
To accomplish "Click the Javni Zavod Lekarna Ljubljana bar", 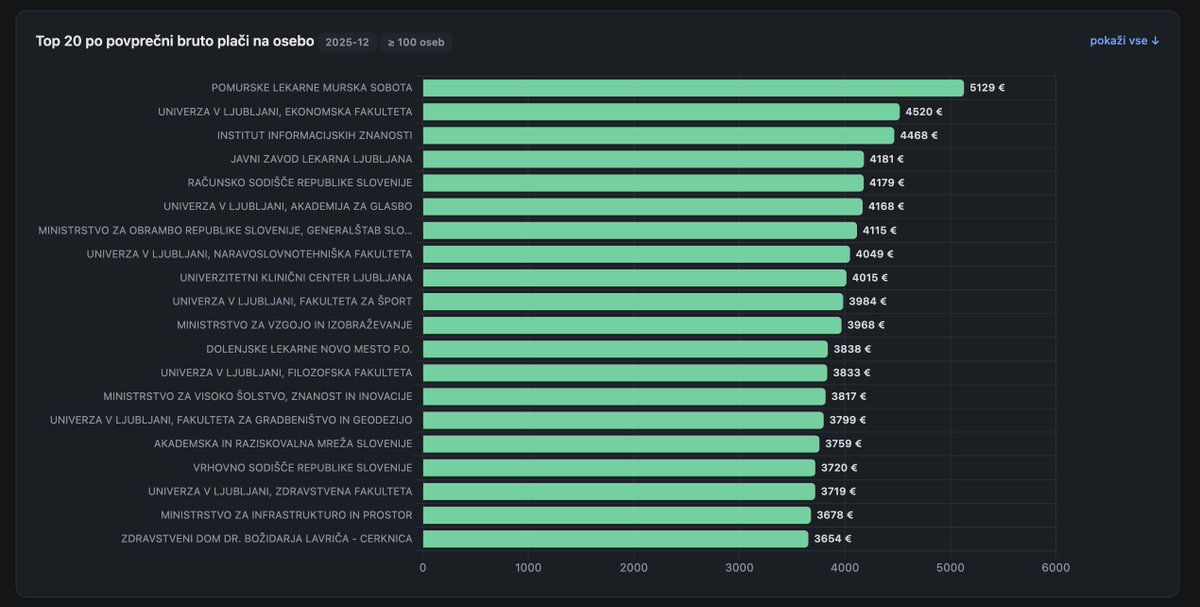I will pyautogui.click(x=643, y=159).
